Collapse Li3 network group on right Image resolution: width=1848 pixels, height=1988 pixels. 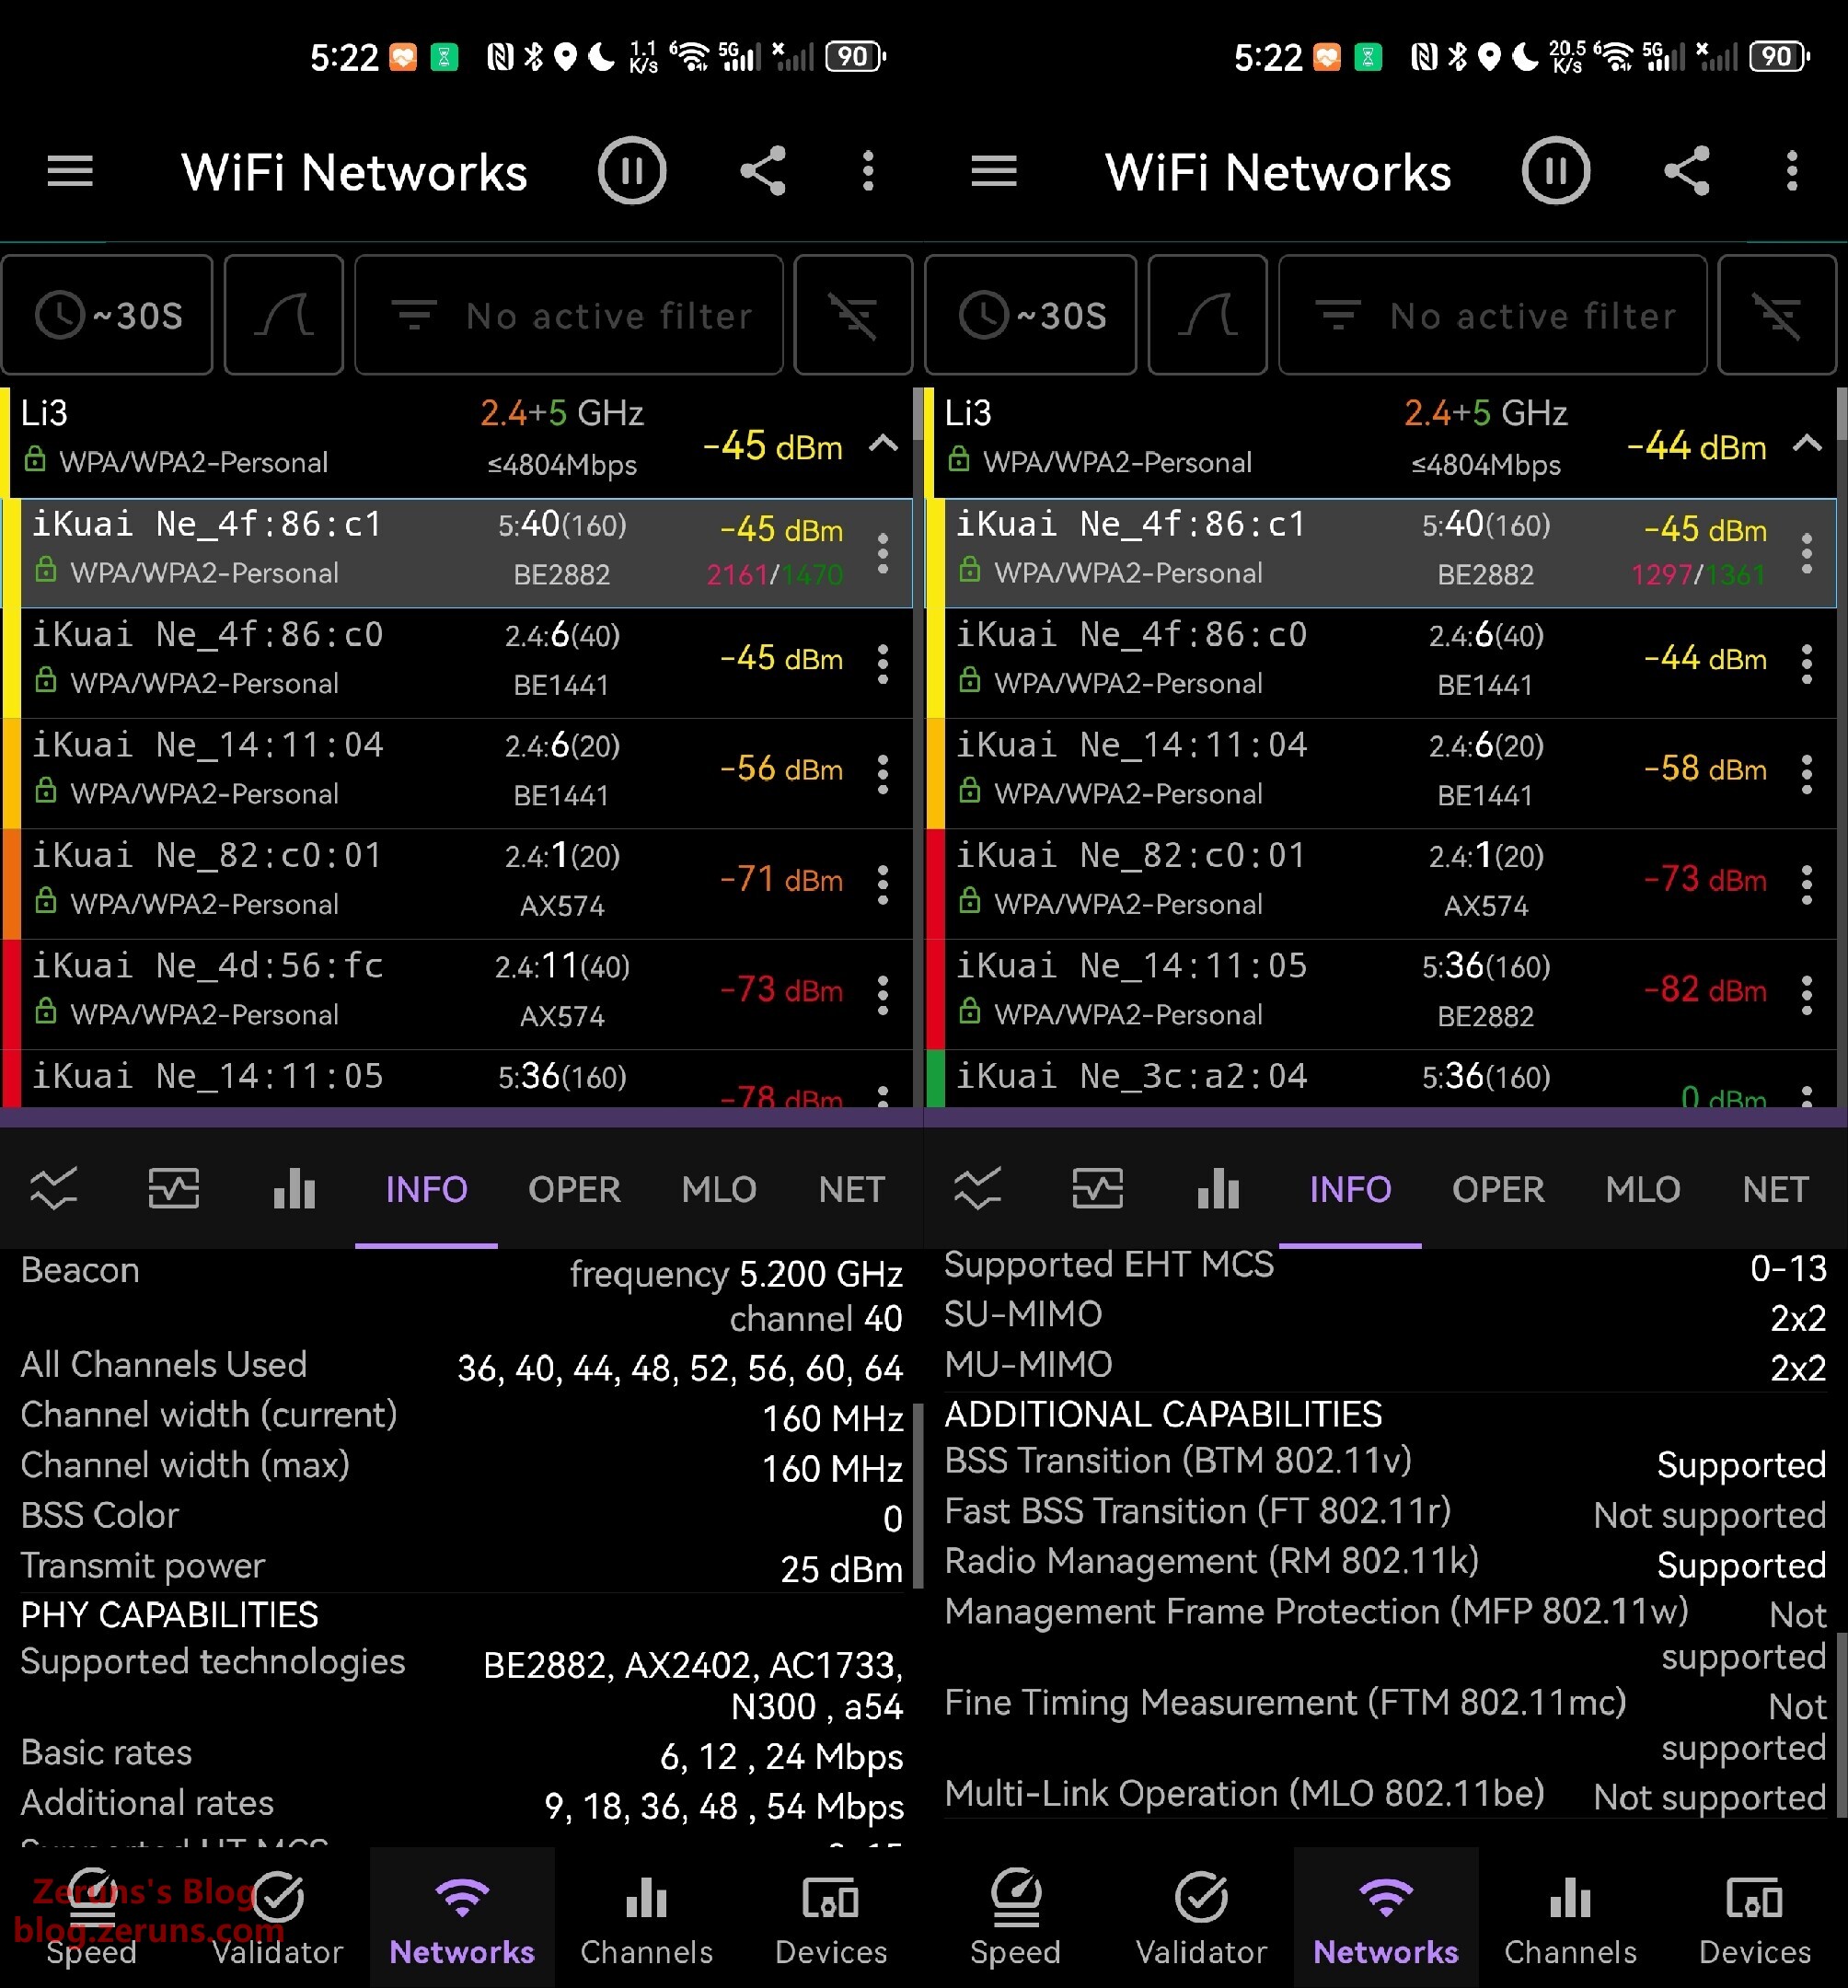(1807, 443)
